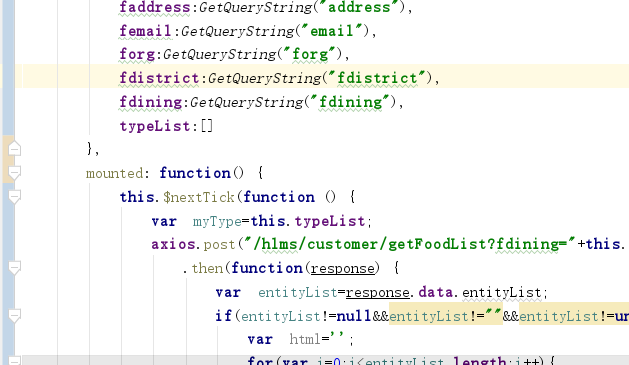629x365 pixels.
Task: Click the post method name
Action: pyautogui.click(x=219, y=245)
